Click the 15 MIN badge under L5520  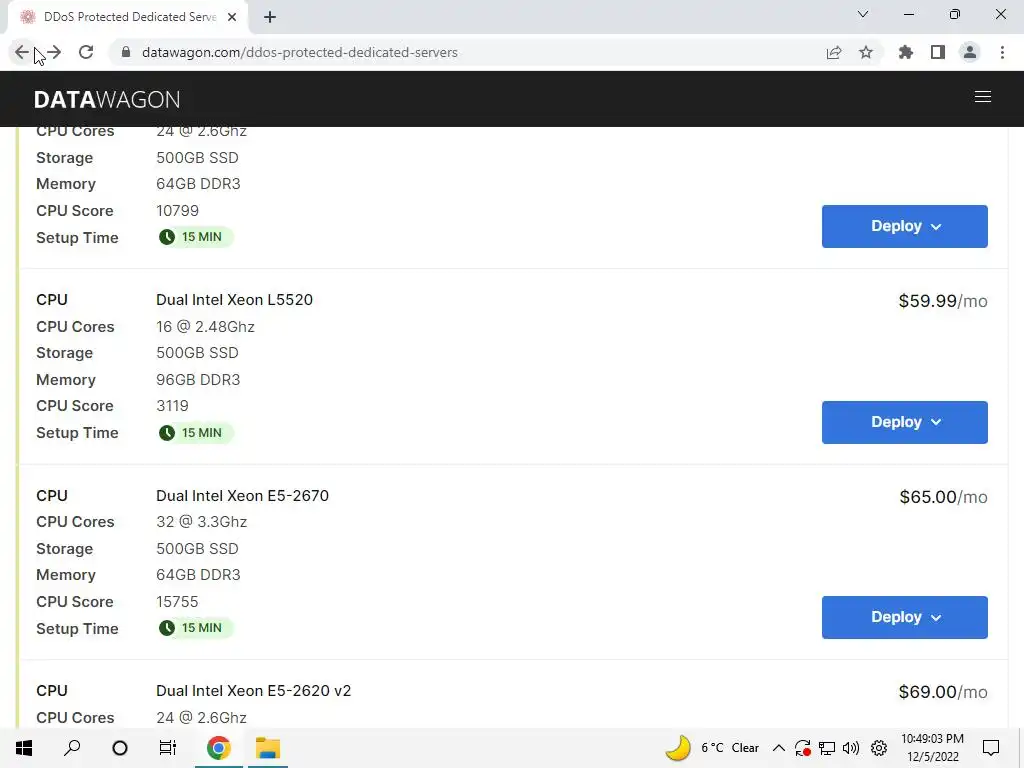[x=195, y=433]
